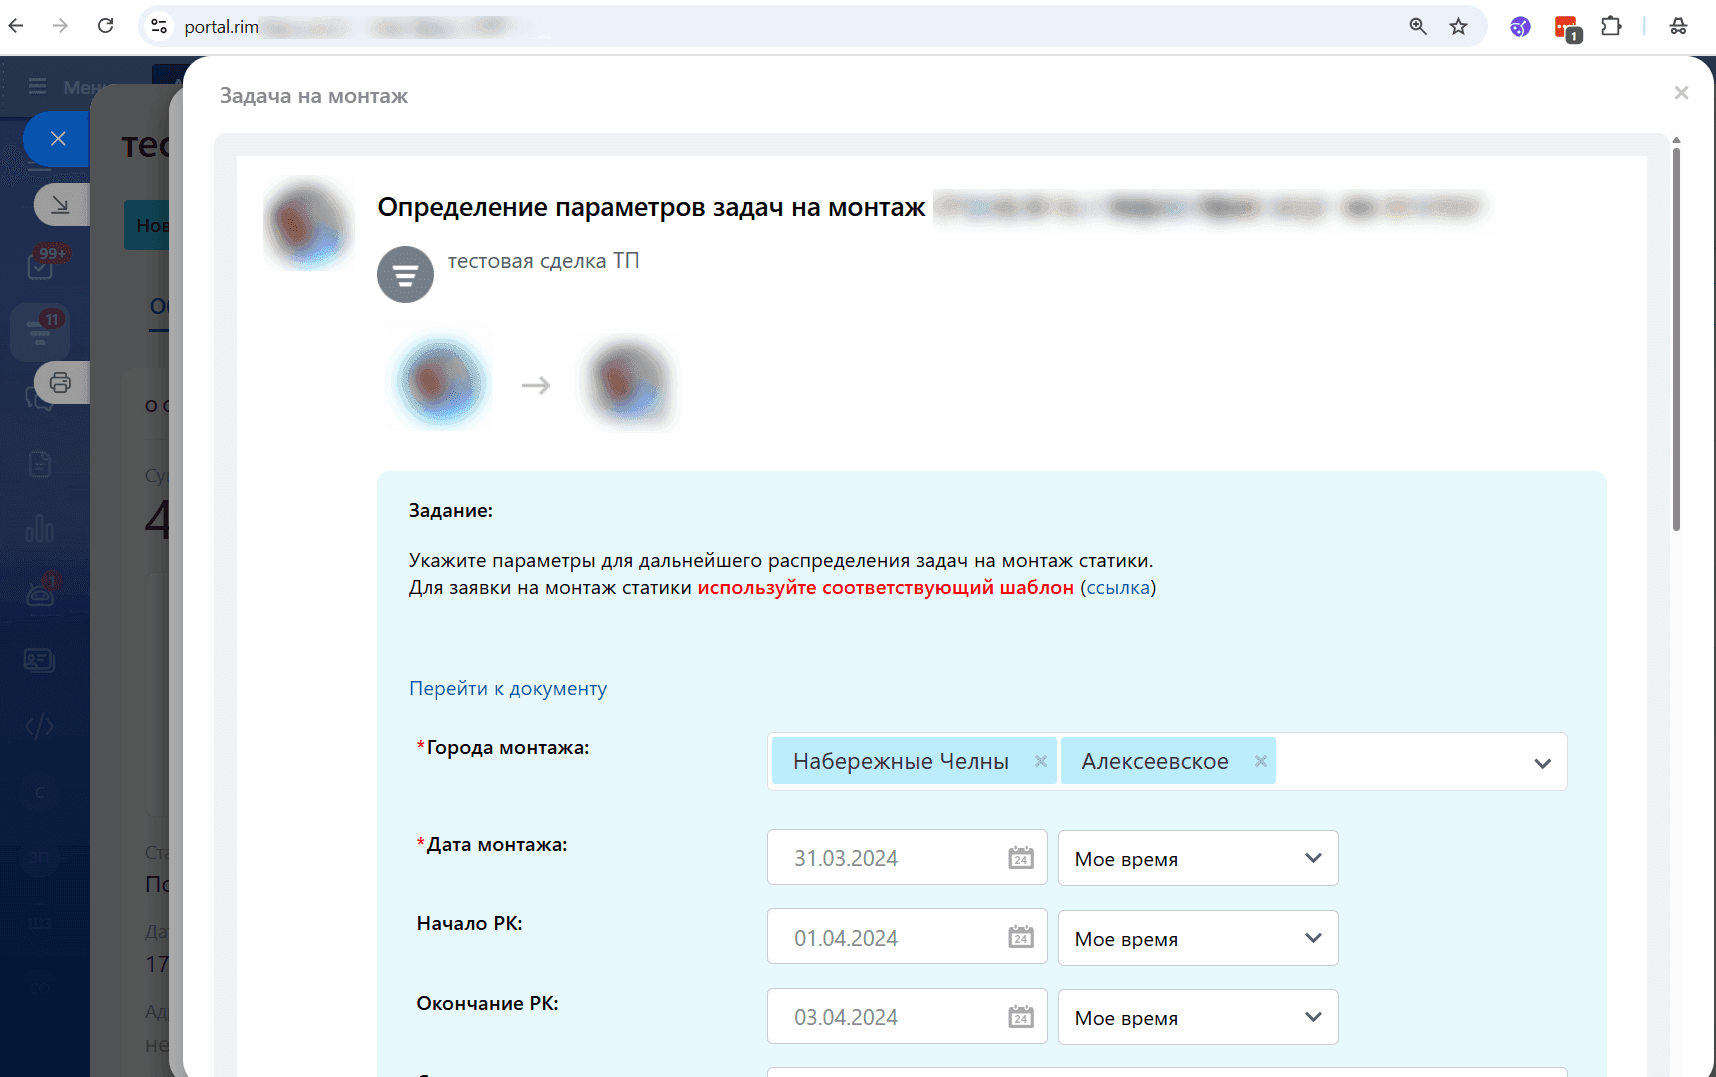This screenshot has width=1716, height=1077.
Task: Click the calendar icon for Дата монтажа
Action: [x=1020, y=858]
